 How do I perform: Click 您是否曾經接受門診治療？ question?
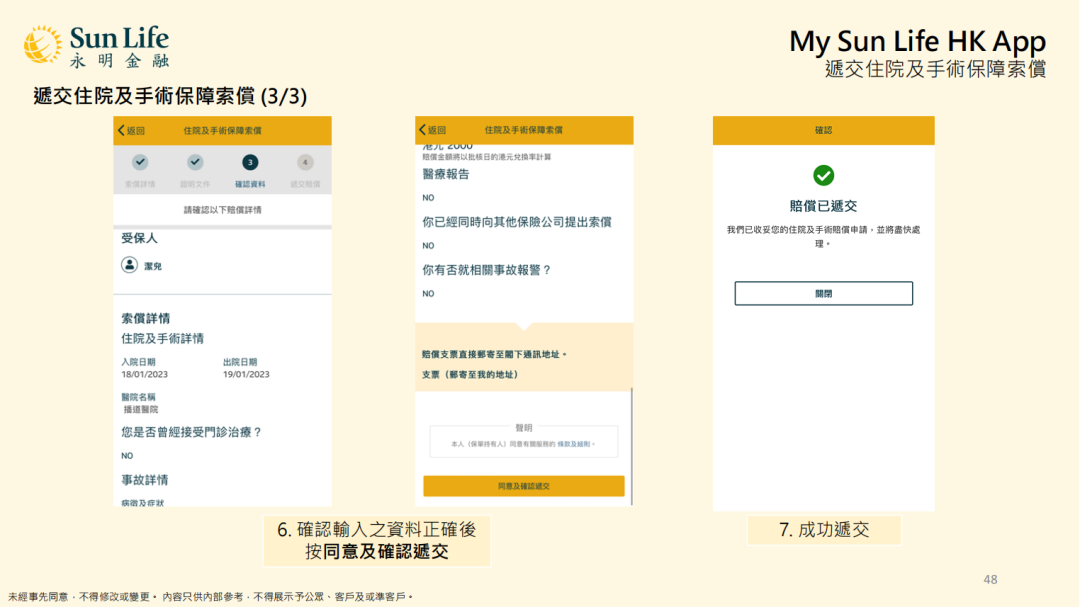point(191,432)
